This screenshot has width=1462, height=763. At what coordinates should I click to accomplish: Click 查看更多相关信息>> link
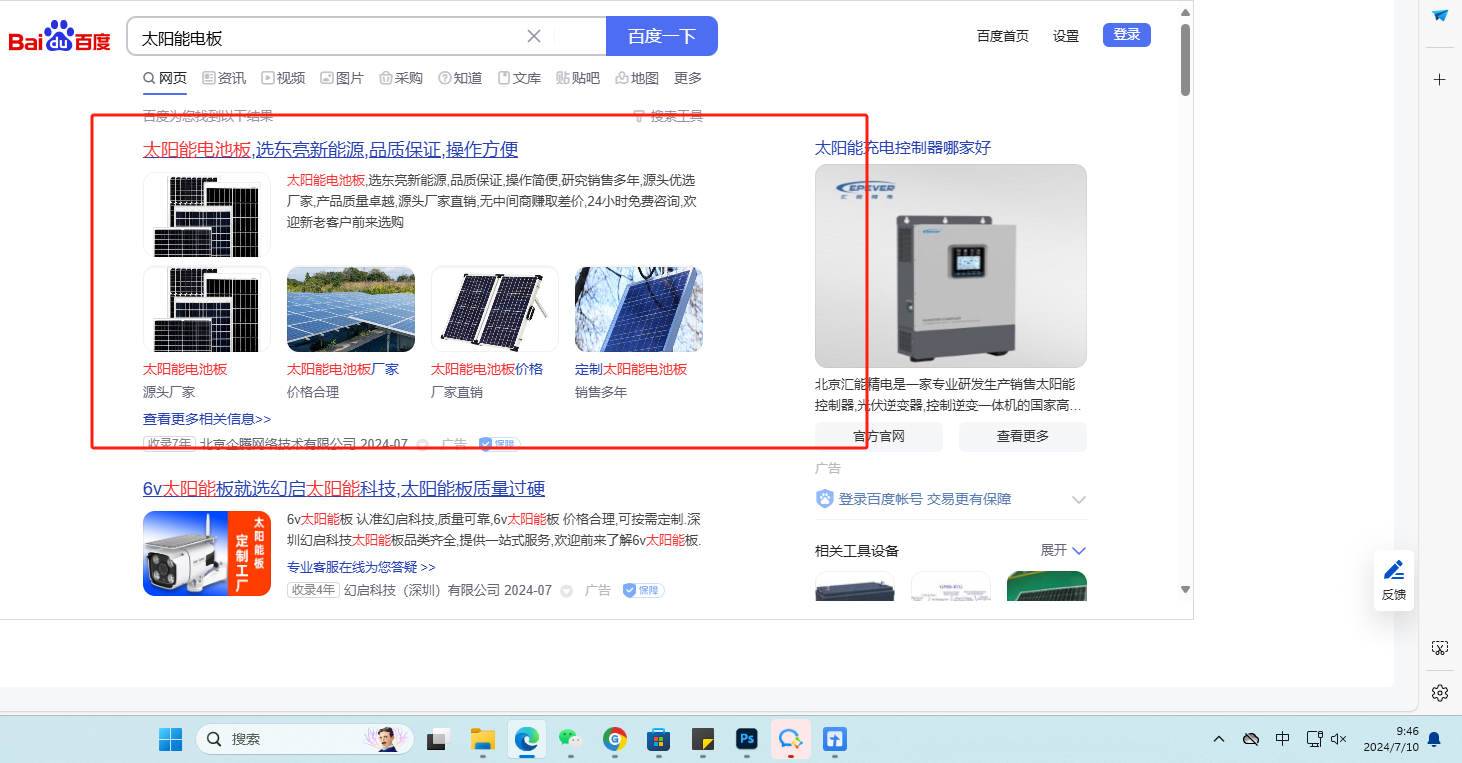207,419
